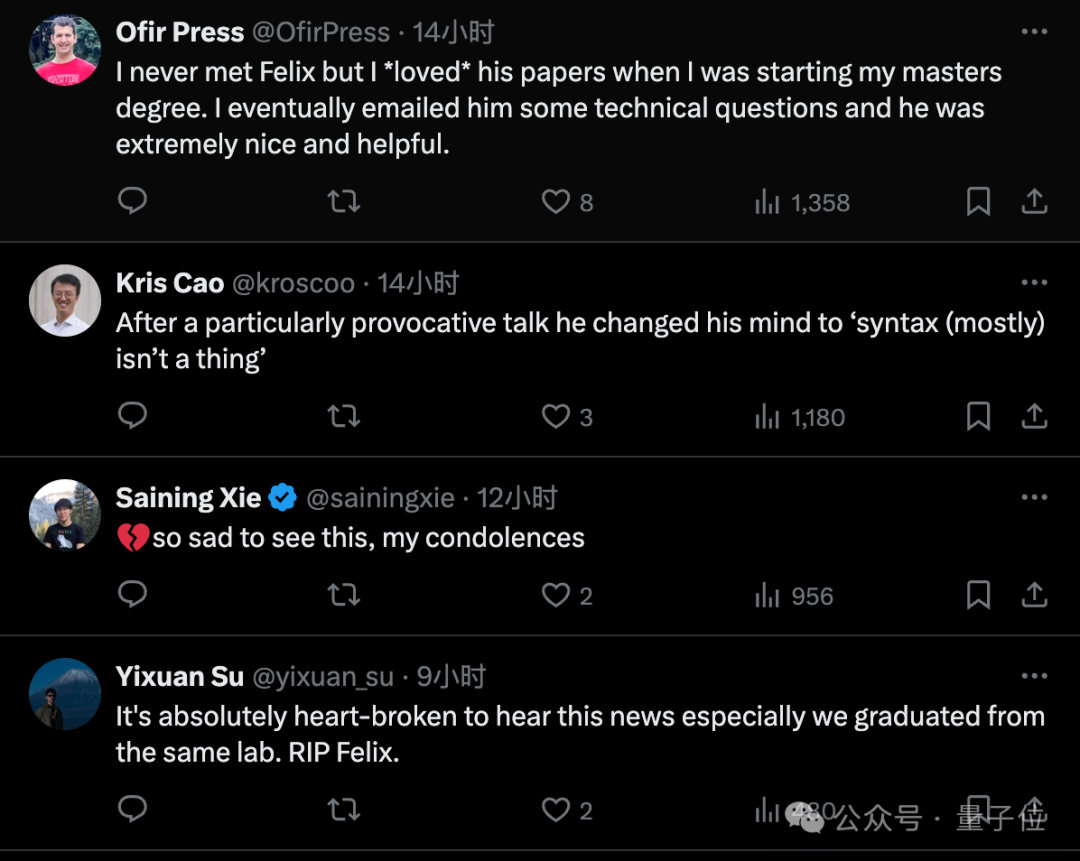The height and width of the screenshot is (861, 1080).
Task: Like Kris Cao's tweet
Action: 556,416
